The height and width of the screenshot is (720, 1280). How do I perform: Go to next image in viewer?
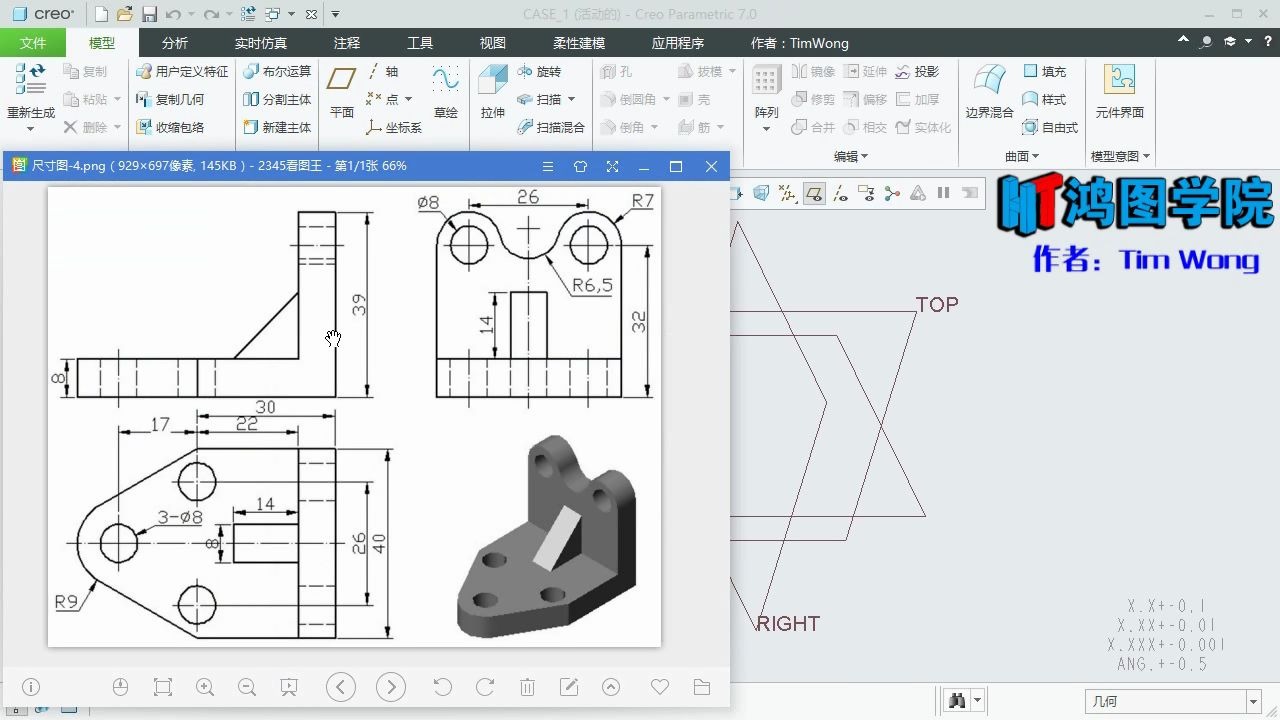tap(391, 687)
